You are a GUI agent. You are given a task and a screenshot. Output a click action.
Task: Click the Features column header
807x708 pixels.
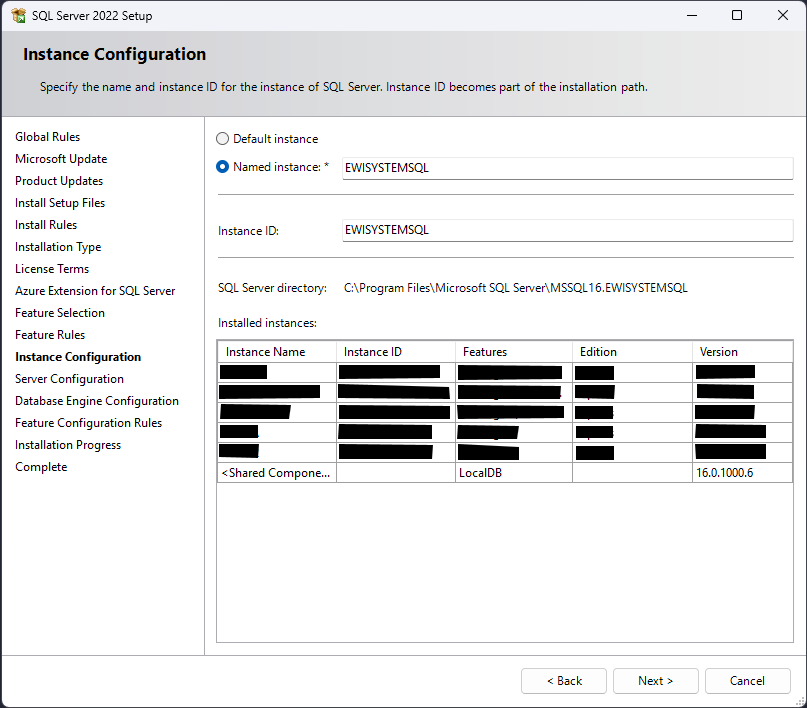[513, 352]
